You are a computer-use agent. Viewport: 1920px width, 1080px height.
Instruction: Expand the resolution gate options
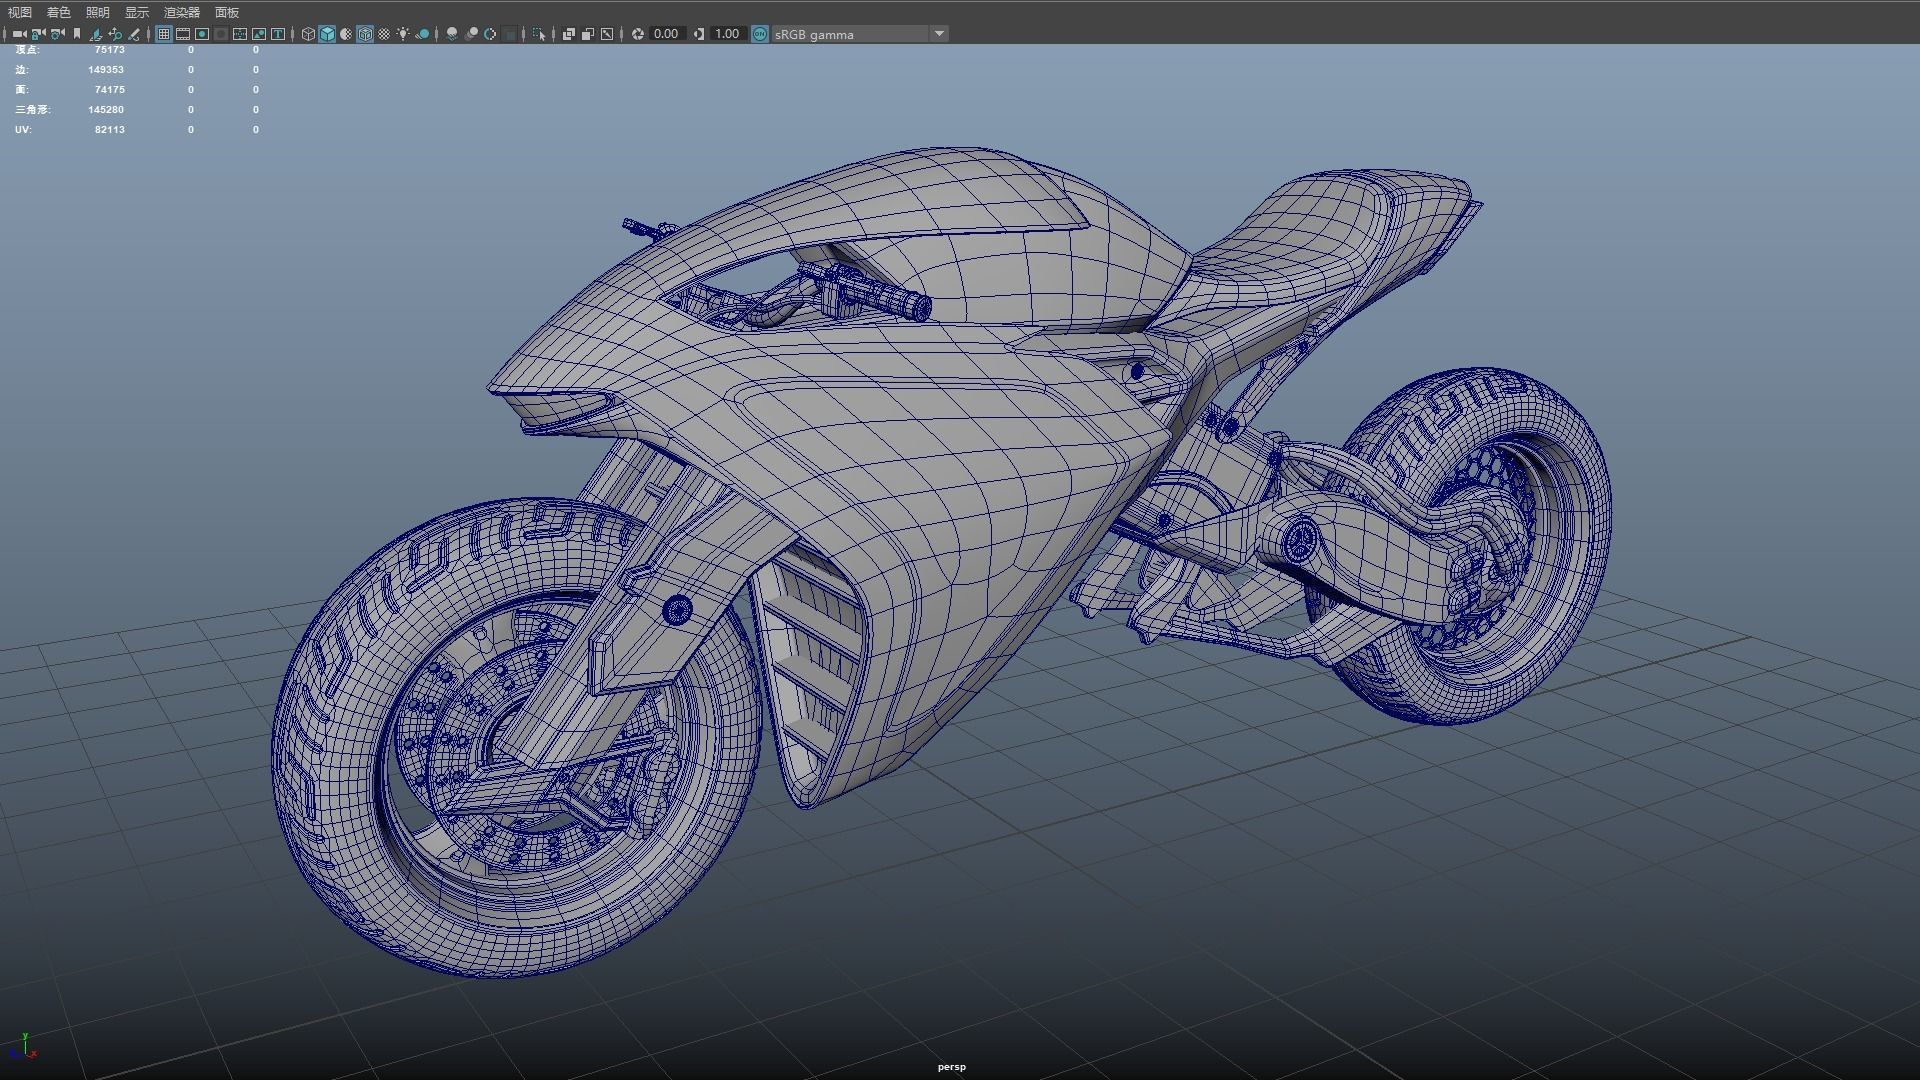(x=201, y=33)
